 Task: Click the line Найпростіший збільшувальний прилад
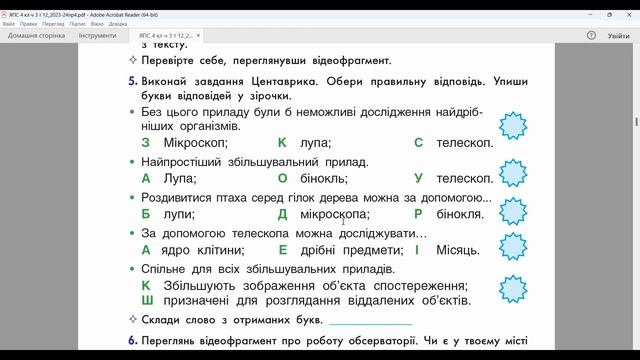(x=255, y=162)
